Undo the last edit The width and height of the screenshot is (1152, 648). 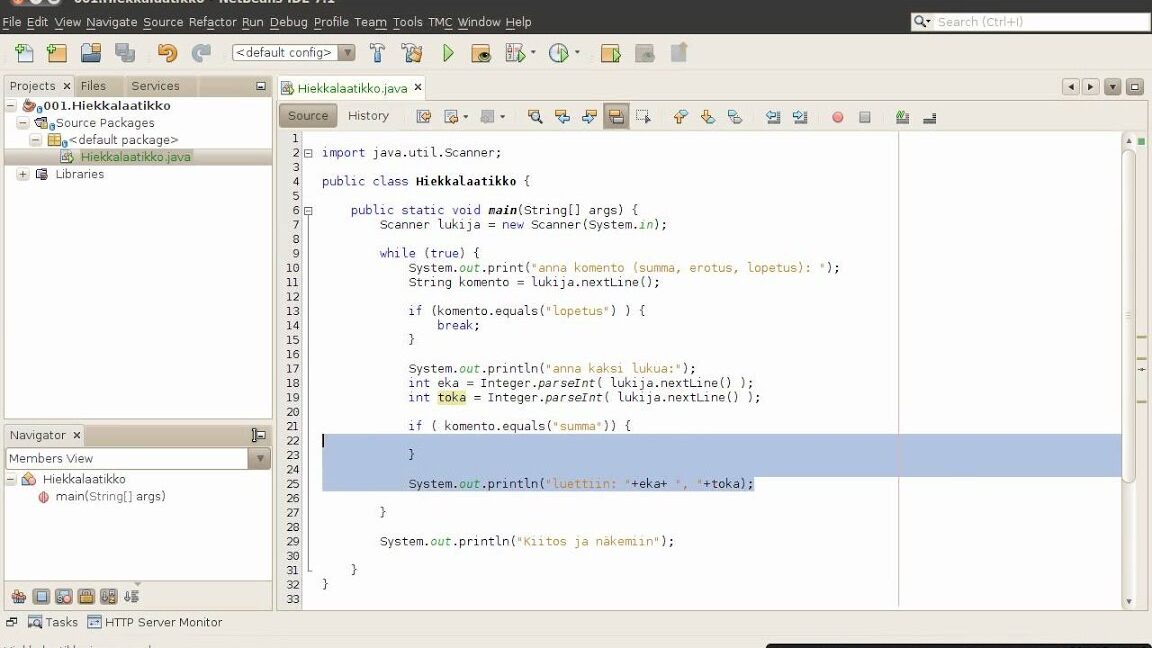[168, 53]
